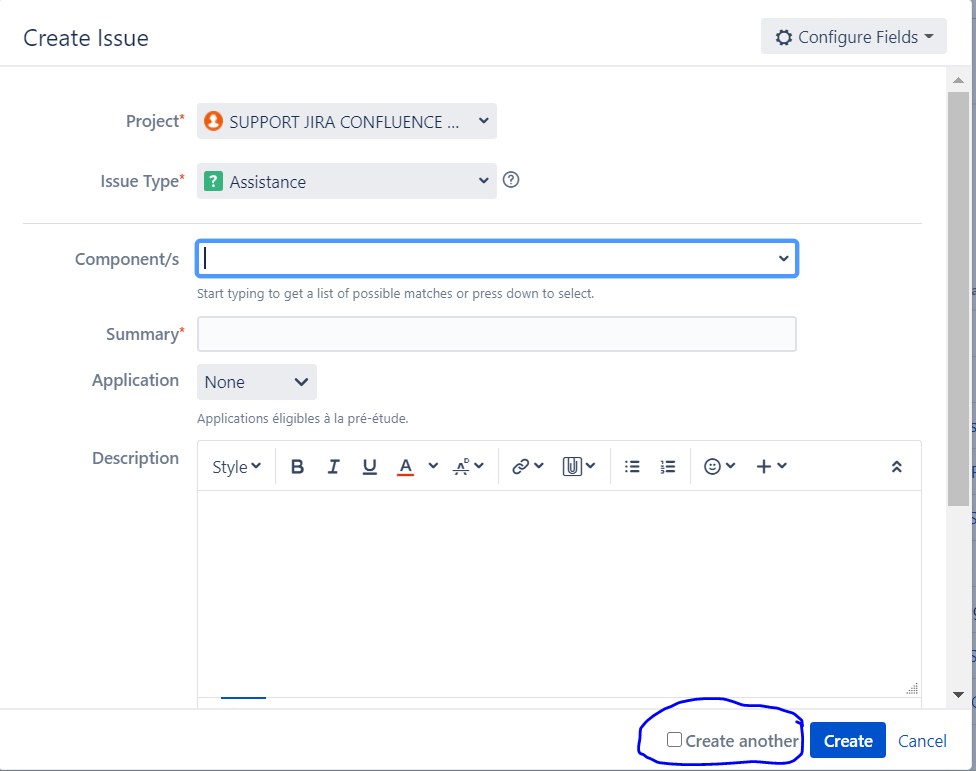
Task: Click into the Summary text field
Action: pos(497,334)
